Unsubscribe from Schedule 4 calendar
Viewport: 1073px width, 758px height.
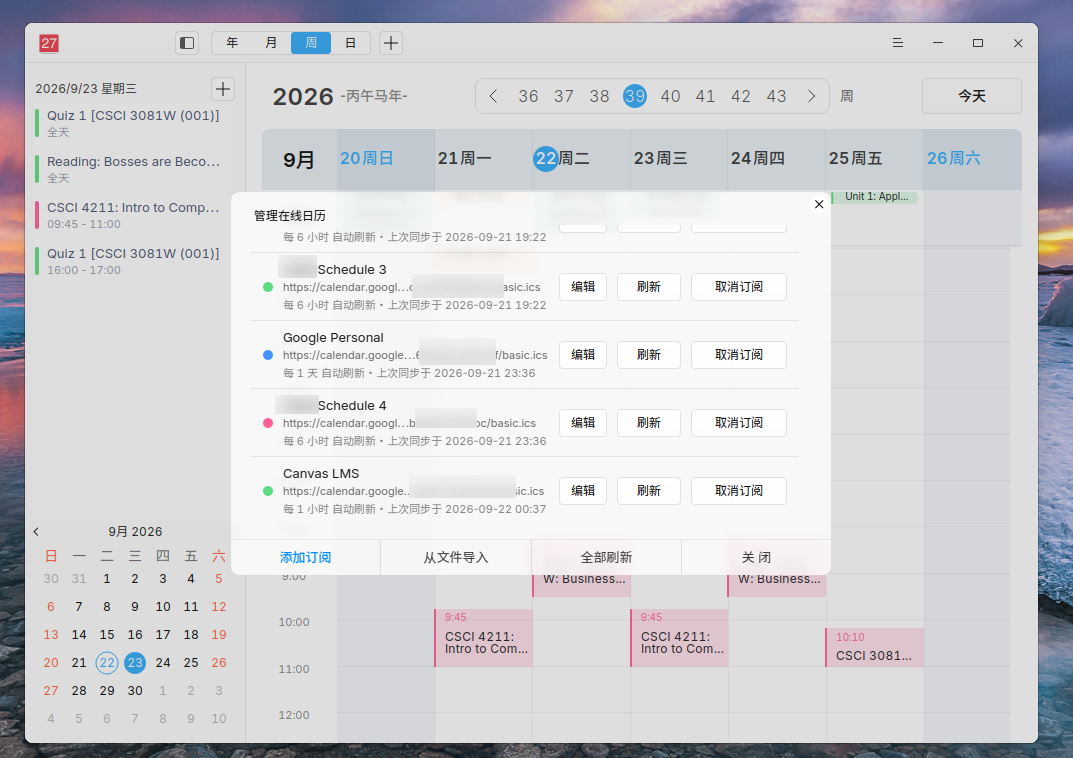(739, 423)
